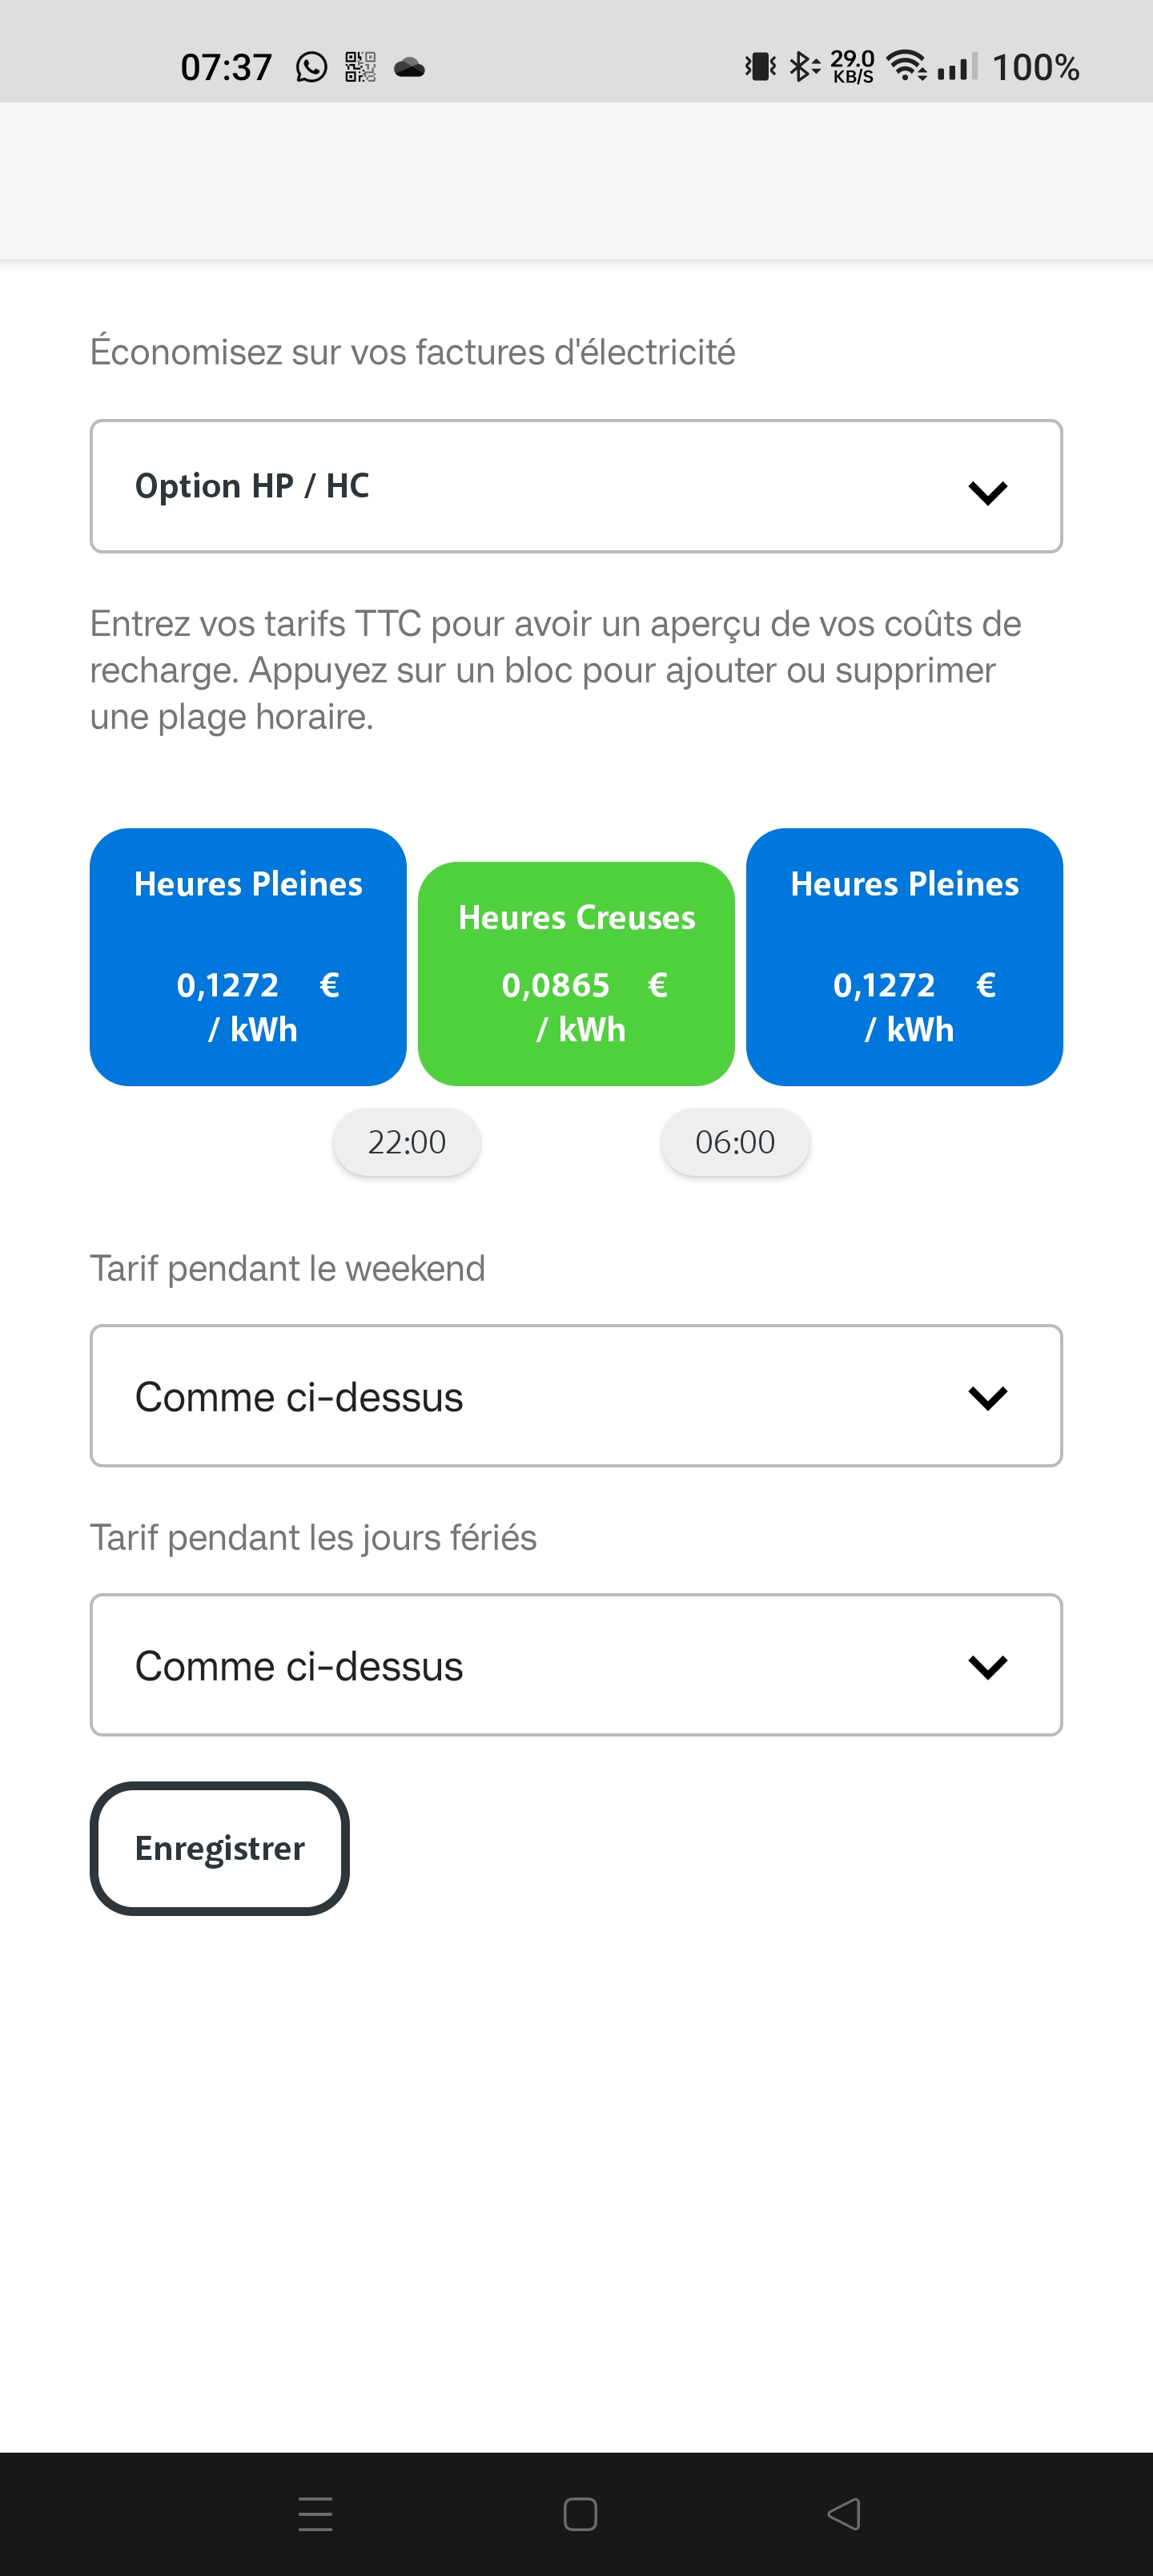Screen dimensions: 1153x2576
Task: Tap the cloud status bar icon
Action: (x=410, y=68)
